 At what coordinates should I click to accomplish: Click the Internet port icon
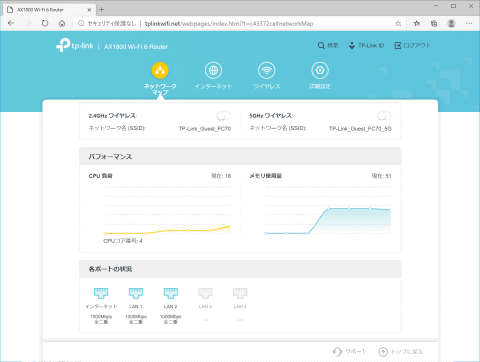[101, 293]
